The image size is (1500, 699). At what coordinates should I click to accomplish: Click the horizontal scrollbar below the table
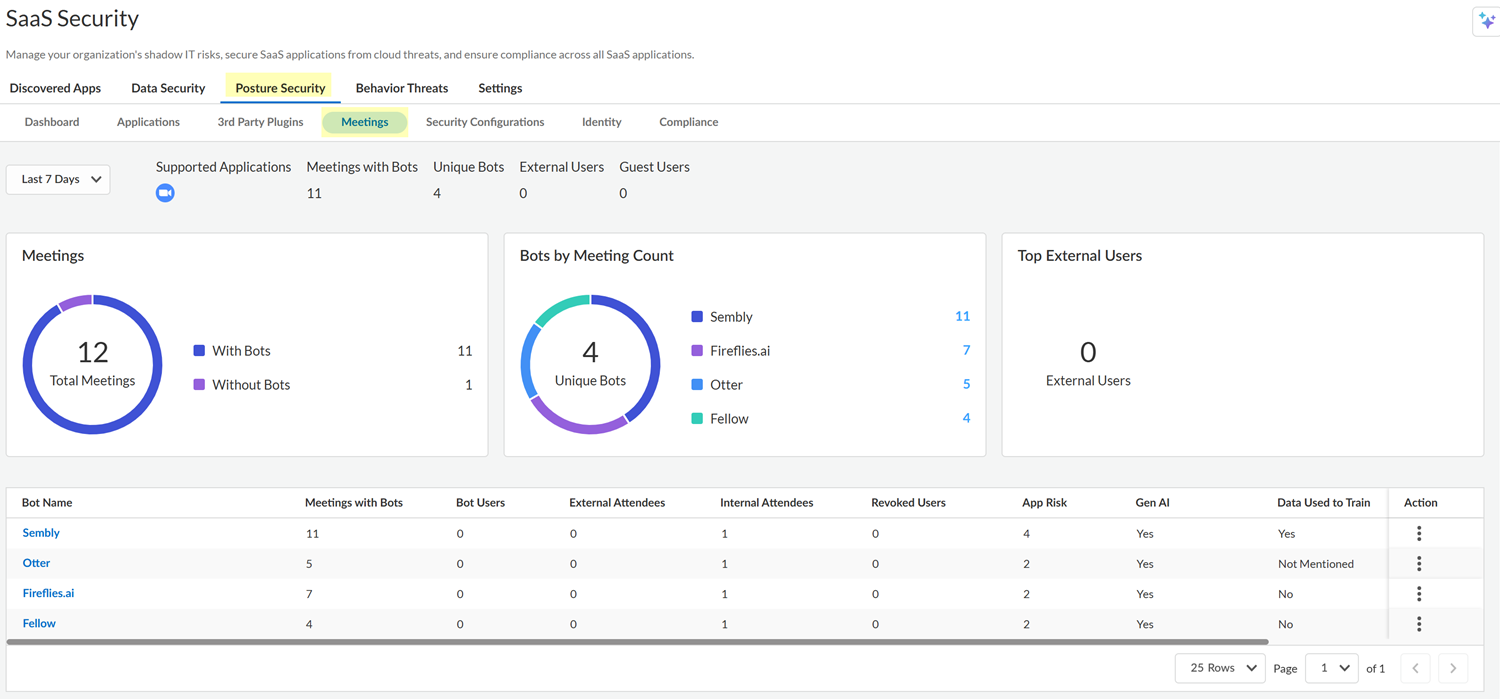coord(637,642)
